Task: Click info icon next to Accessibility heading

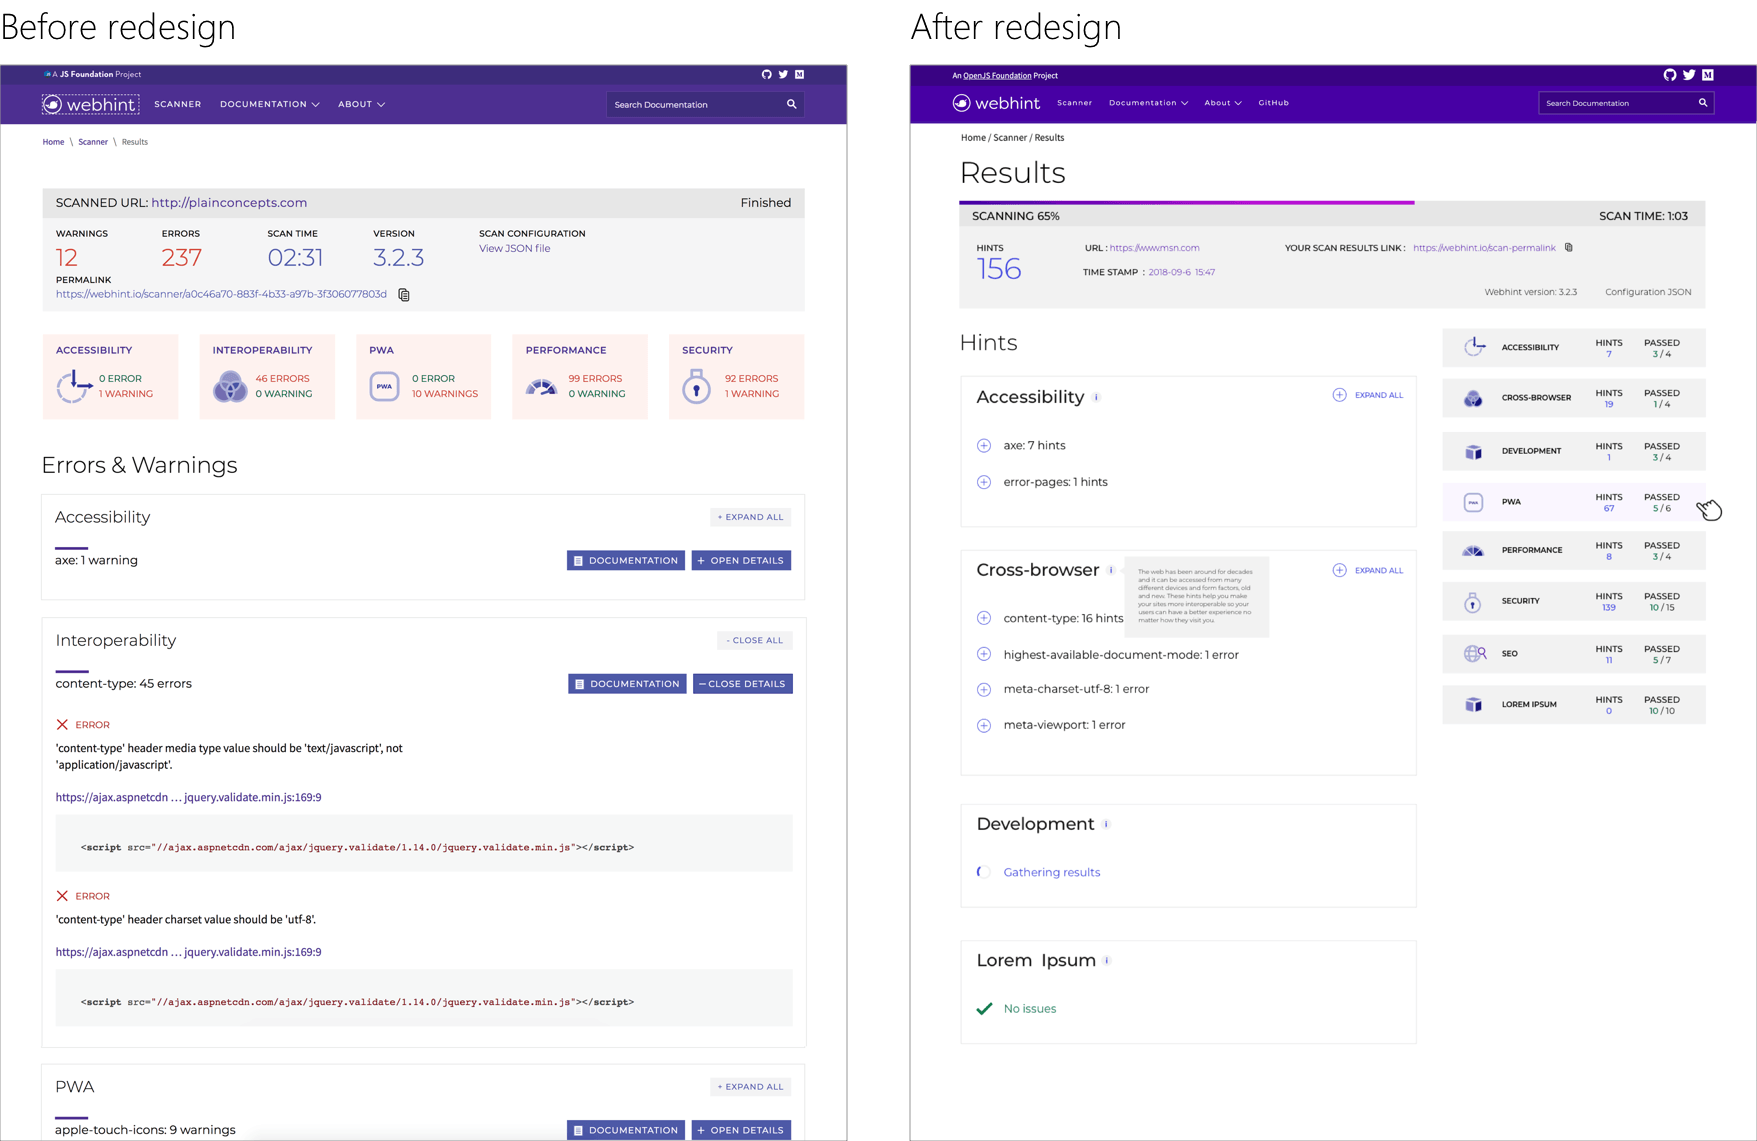Action: (1097, 397)
